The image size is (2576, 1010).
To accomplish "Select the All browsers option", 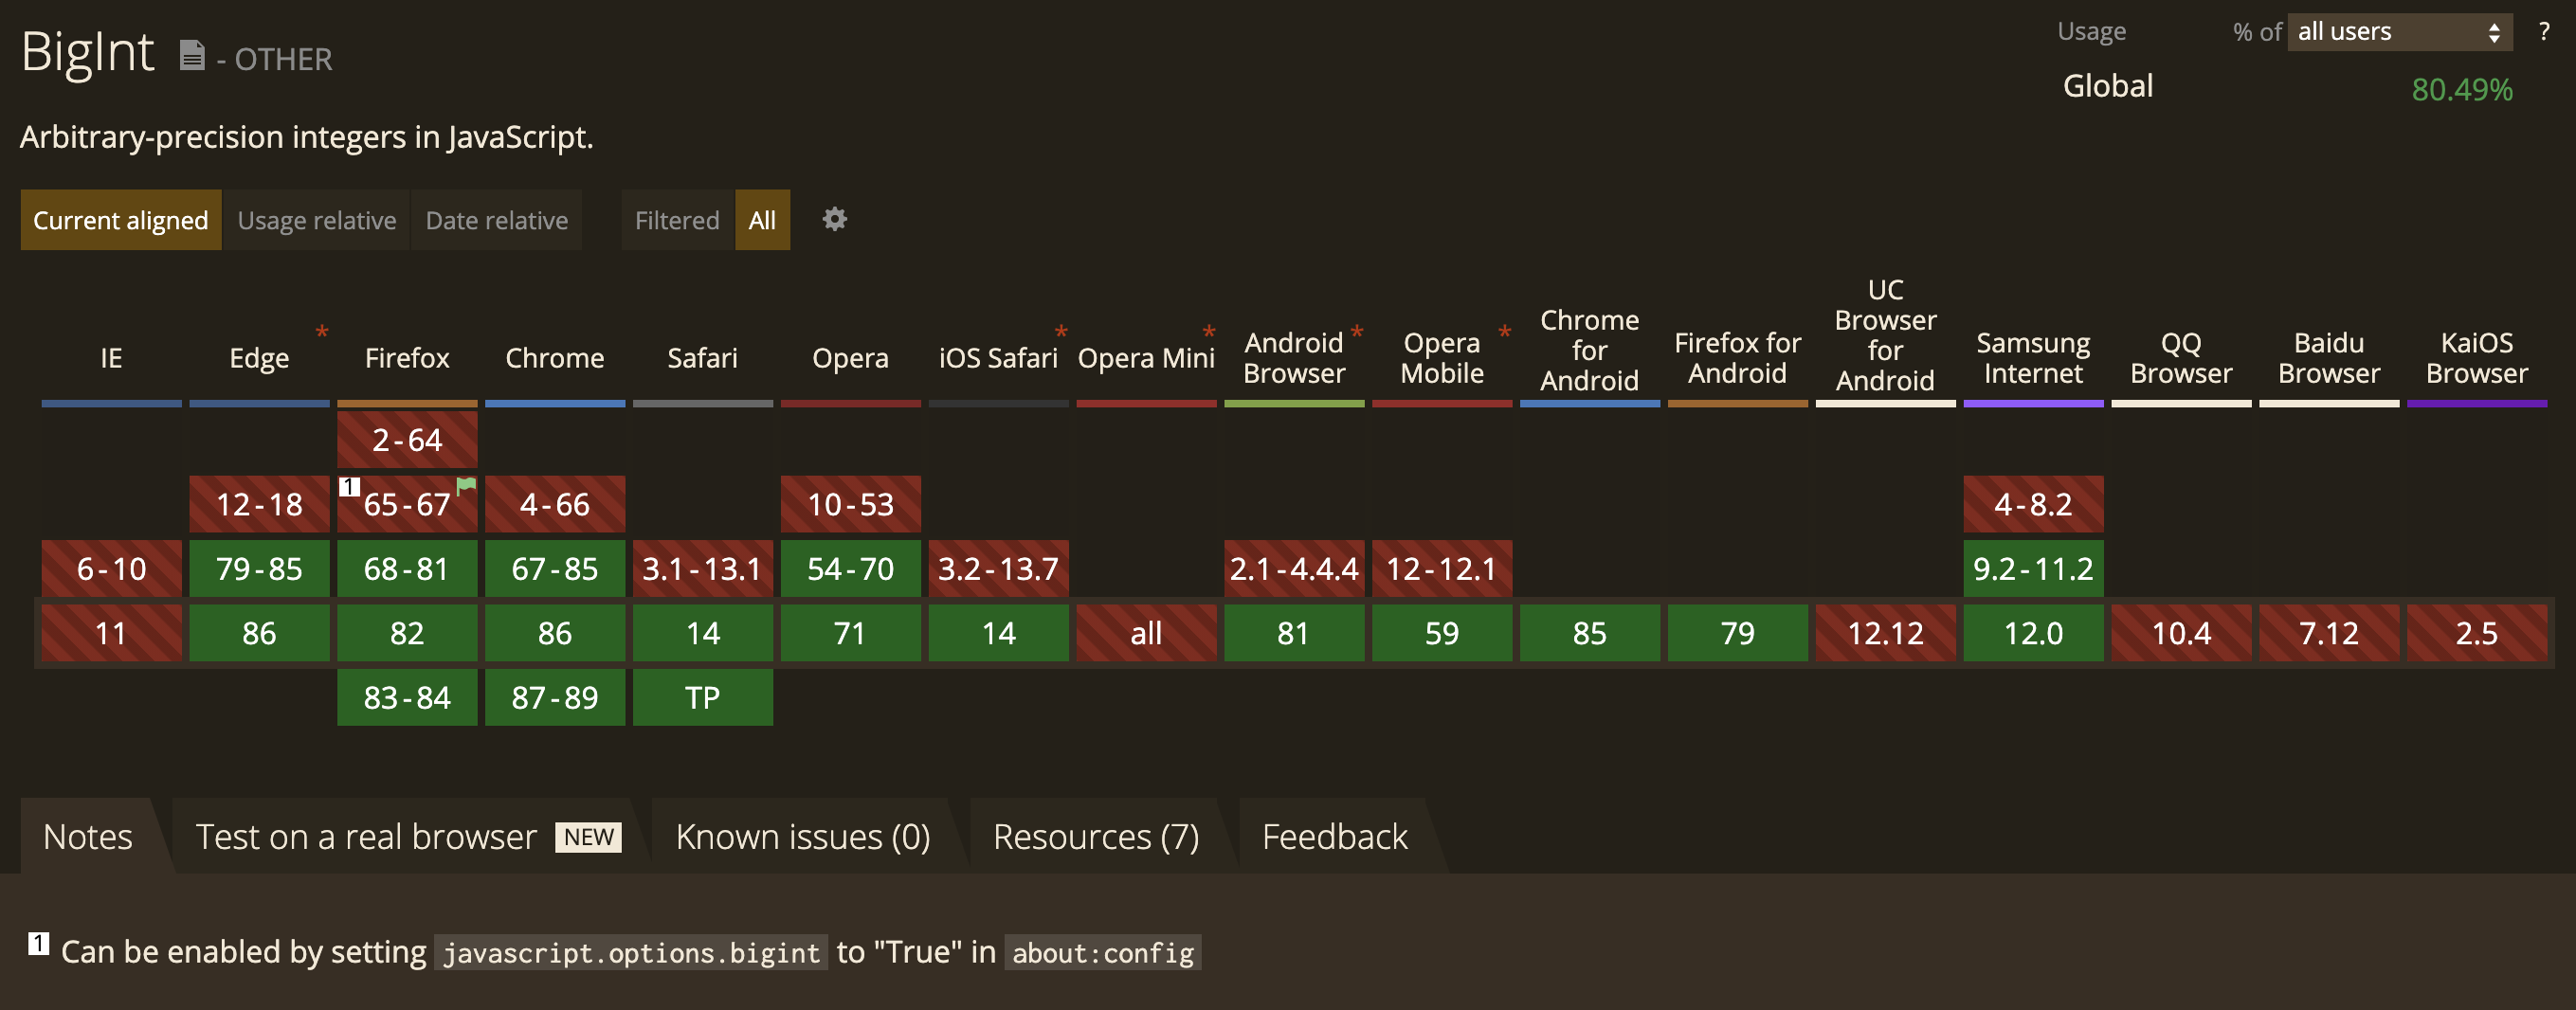I will [762, 220].
